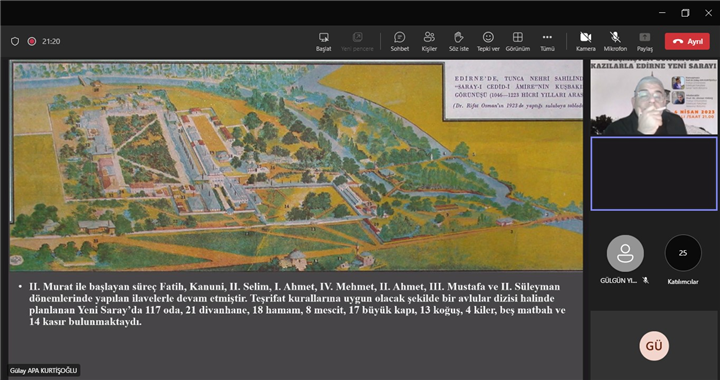
Task: Select the empty highlighted participant tile
Action: click(654, 173)
